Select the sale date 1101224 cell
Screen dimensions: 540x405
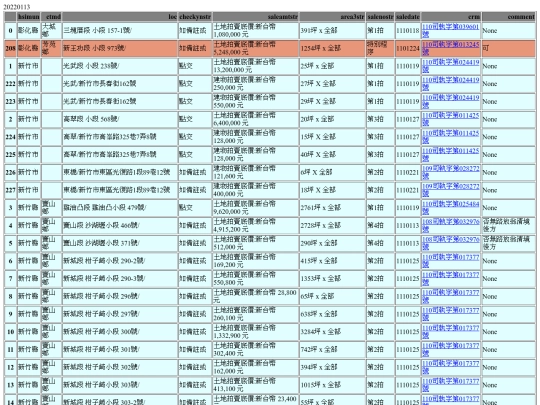(x=408, y=48)
